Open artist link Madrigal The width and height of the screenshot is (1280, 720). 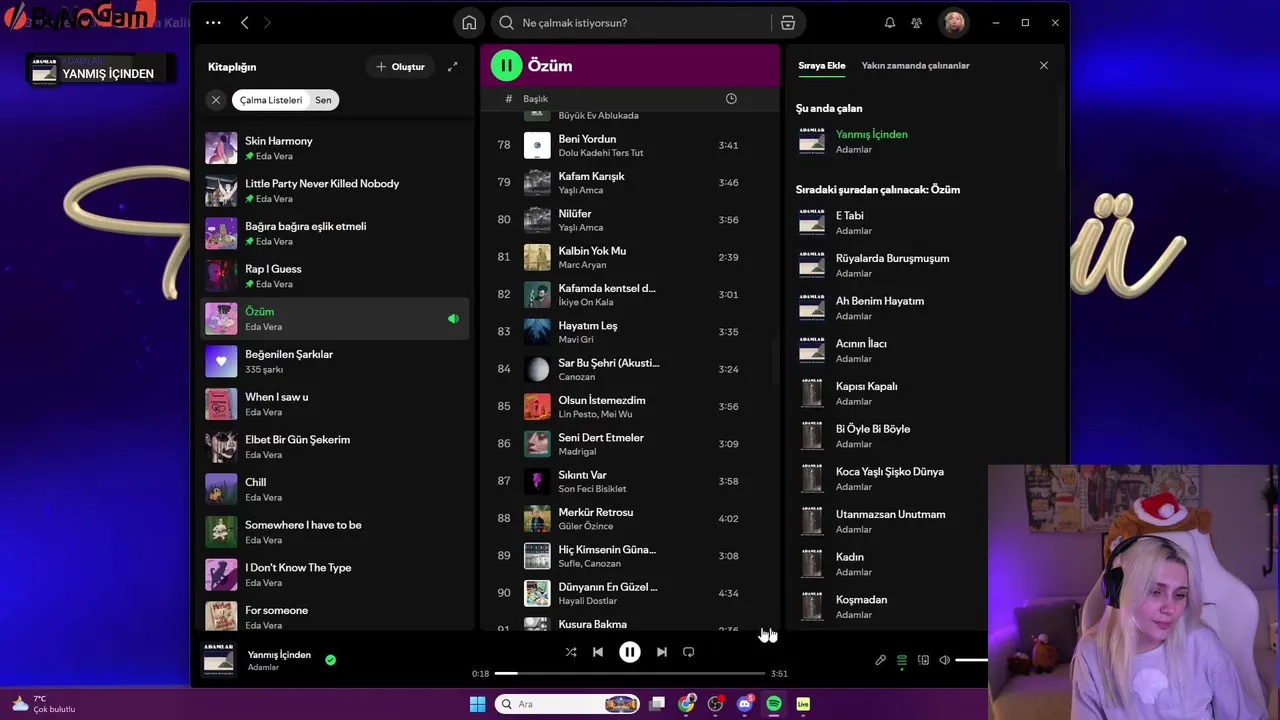click(577, 452)
